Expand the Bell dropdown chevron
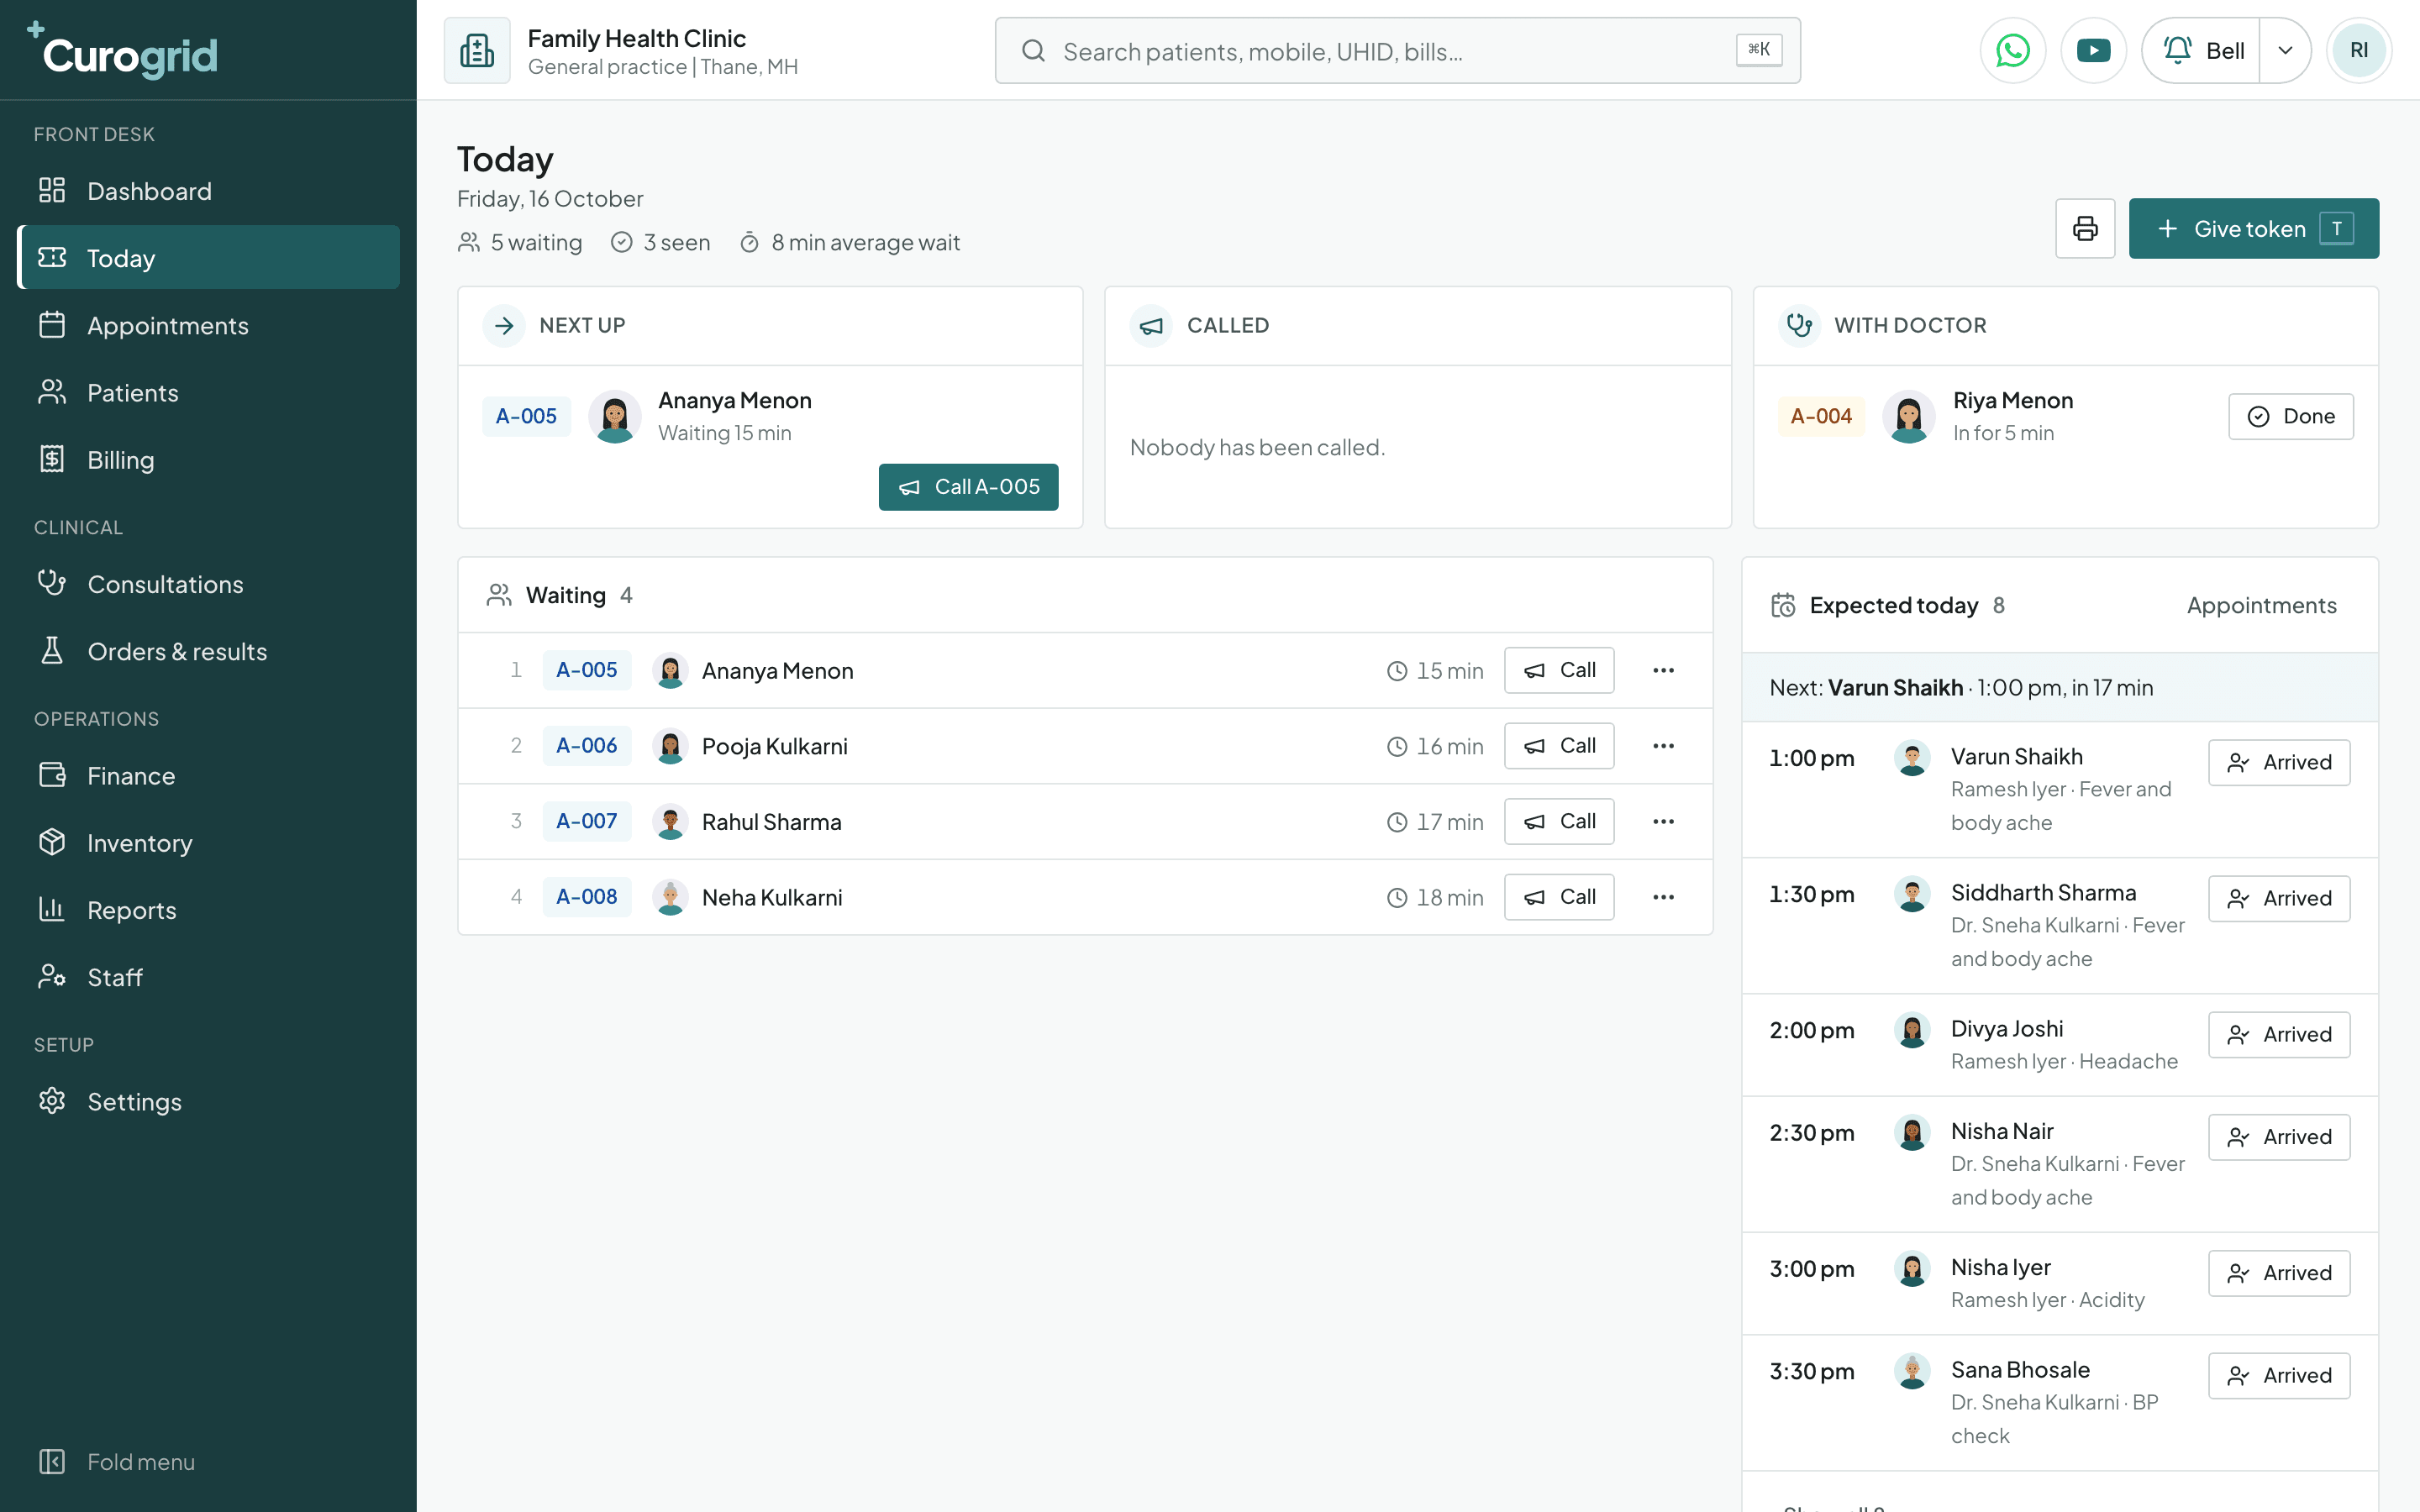 2285,50
